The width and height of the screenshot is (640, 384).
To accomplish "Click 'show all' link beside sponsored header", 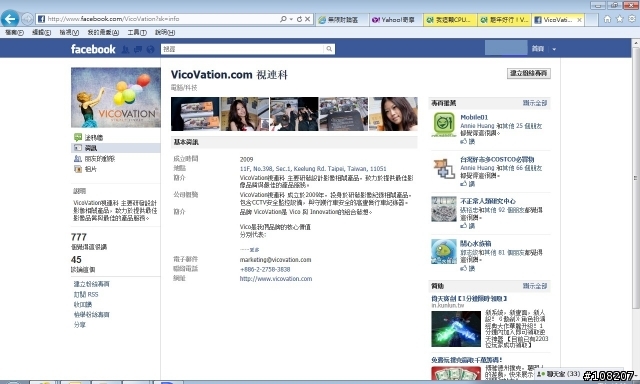I will tap(535, 286).
